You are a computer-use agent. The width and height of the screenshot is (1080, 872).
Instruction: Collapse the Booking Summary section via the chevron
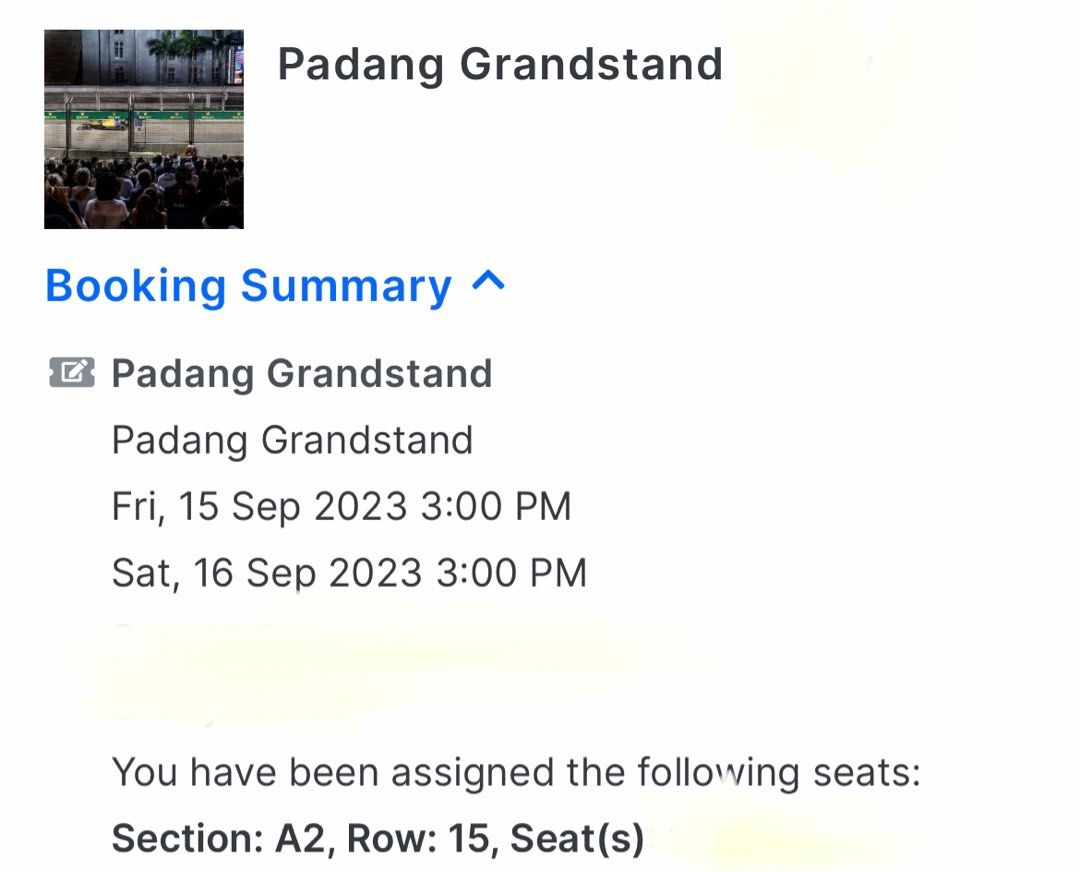click(489, 286)
